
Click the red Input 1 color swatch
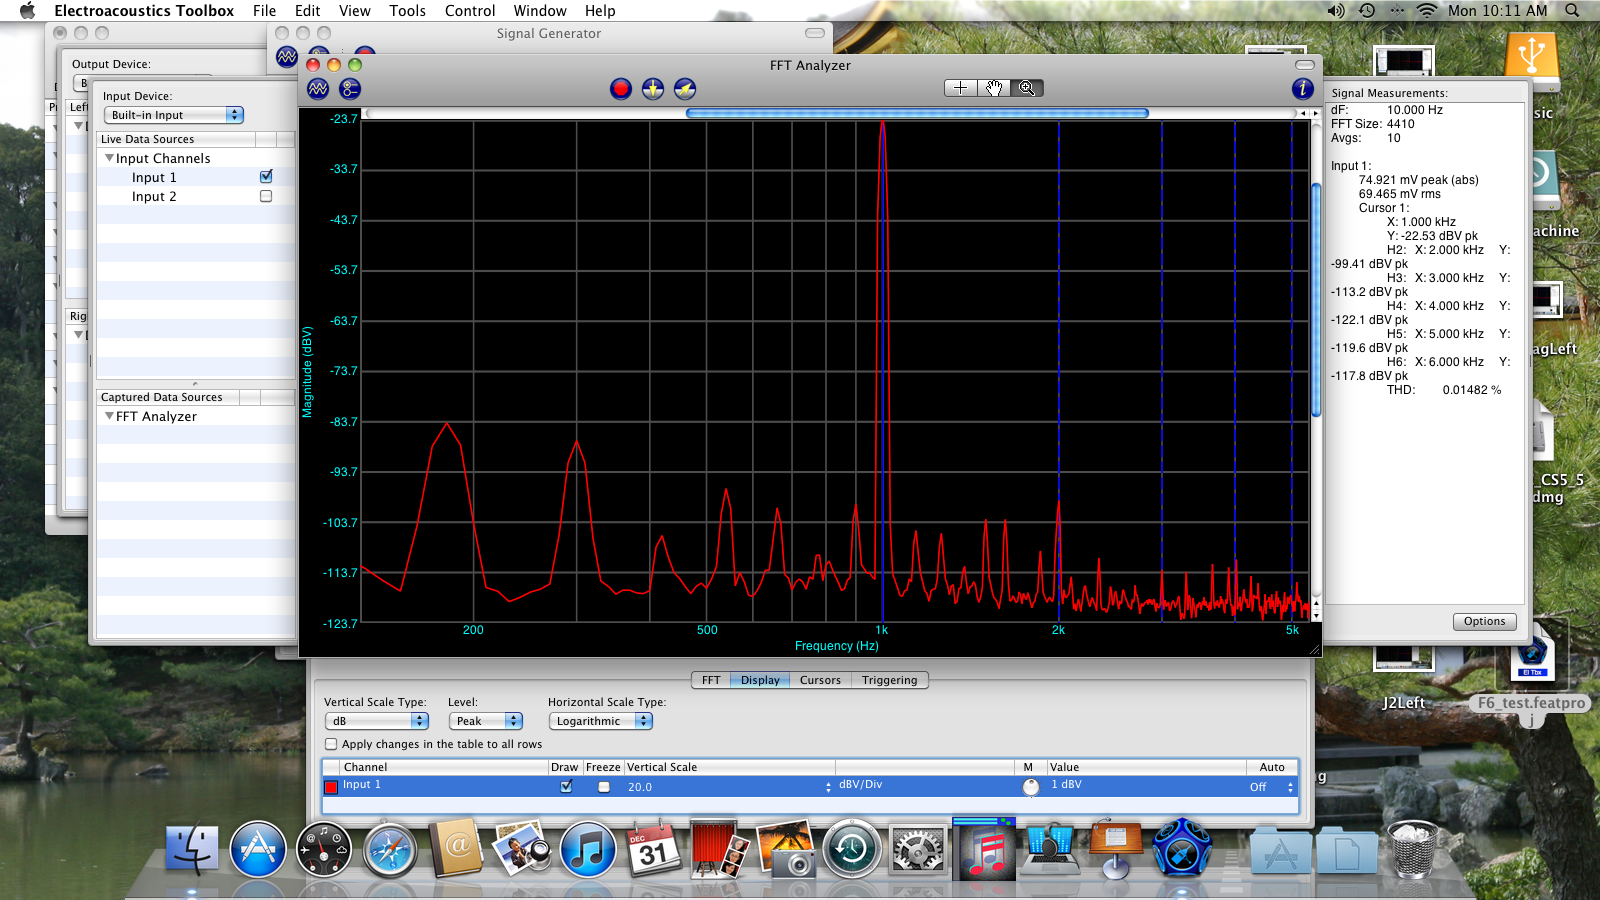tap(331, 787)
